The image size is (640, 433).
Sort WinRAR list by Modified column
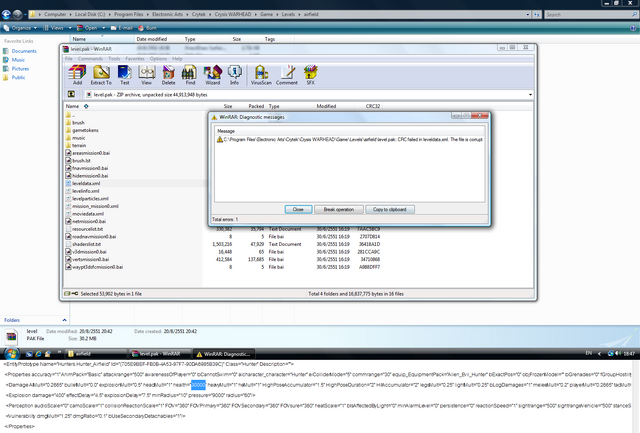pos(326,106)
